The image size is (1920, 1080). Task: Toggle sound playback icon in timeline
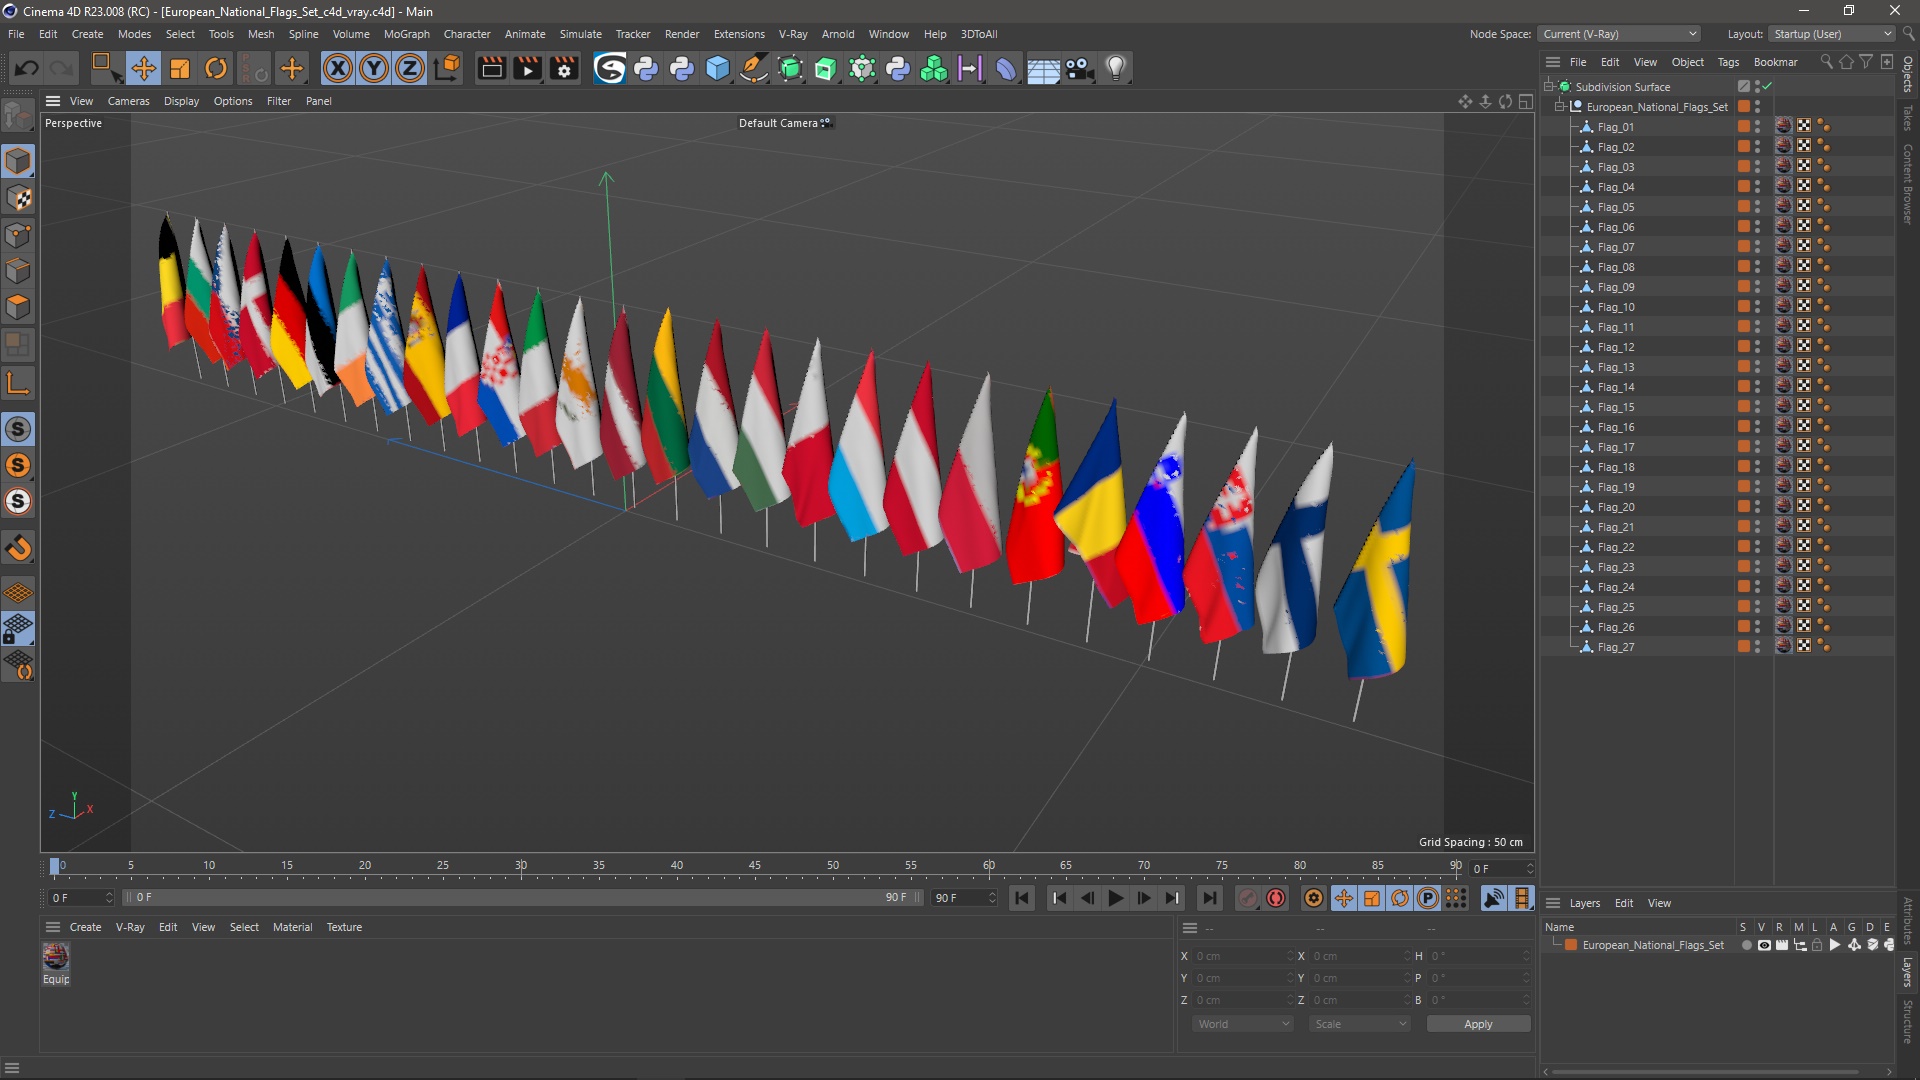coord(1493,898)
